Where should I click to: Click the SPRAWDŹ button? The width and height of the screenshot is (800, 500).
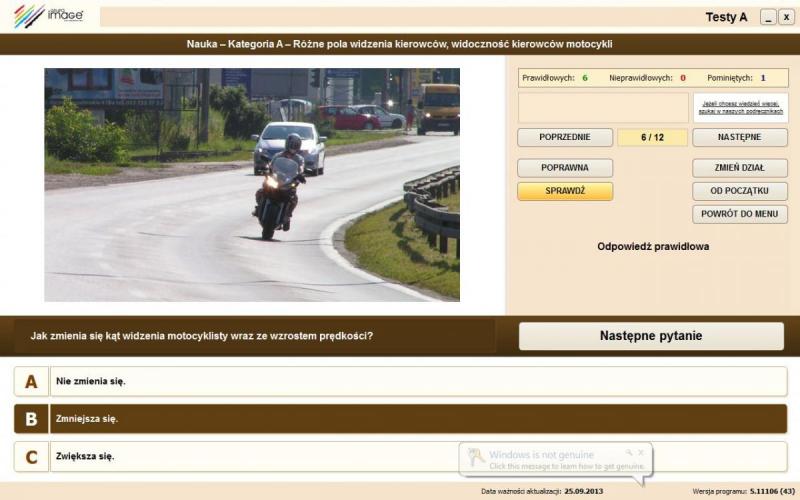(x=565, y=191)
